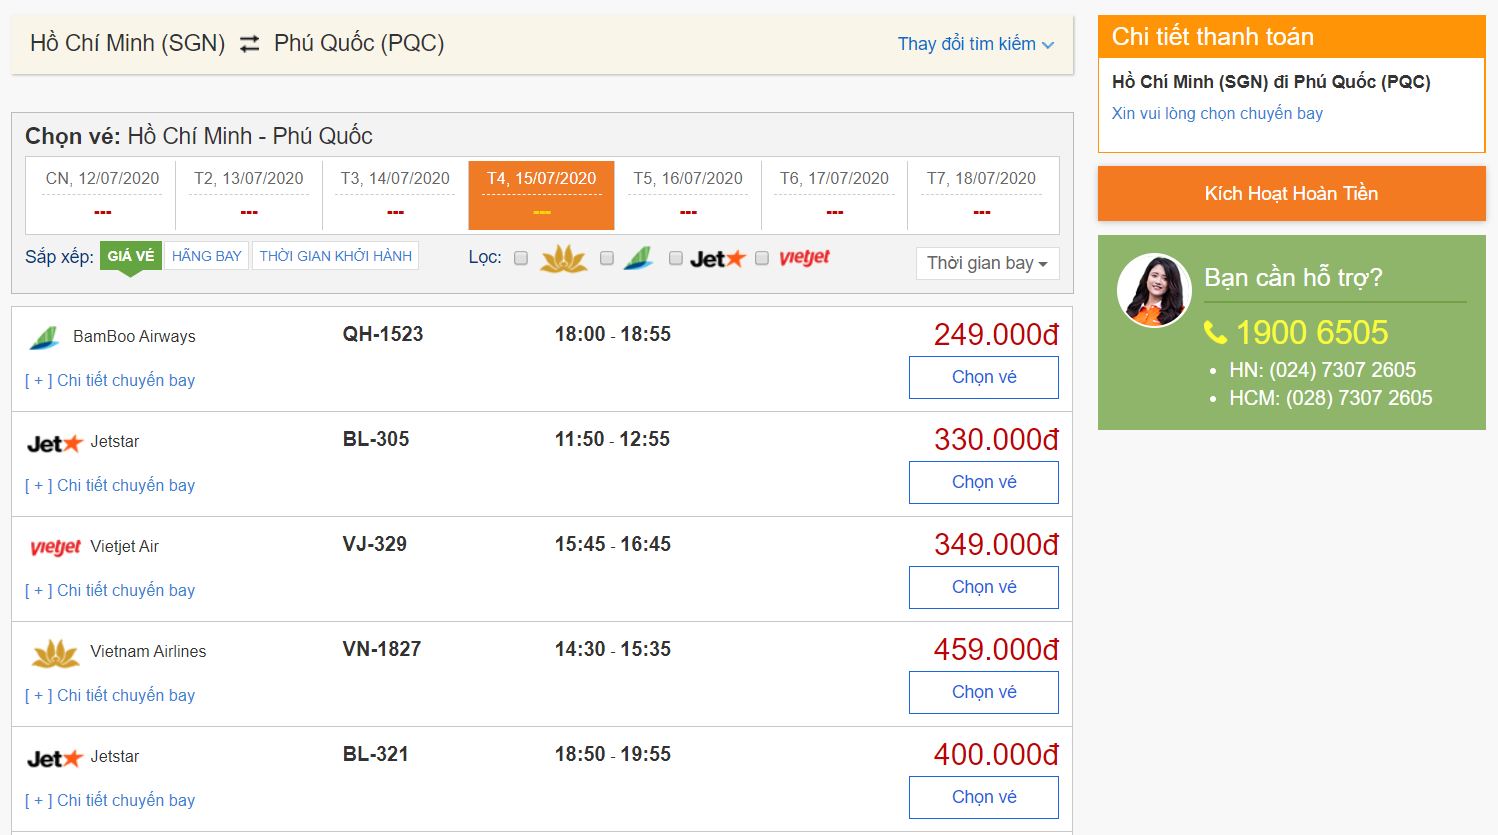Click Kích Hoạt Hoàn Tiền button
The height and width of the screenshot is (835, 1498).
1291,193
